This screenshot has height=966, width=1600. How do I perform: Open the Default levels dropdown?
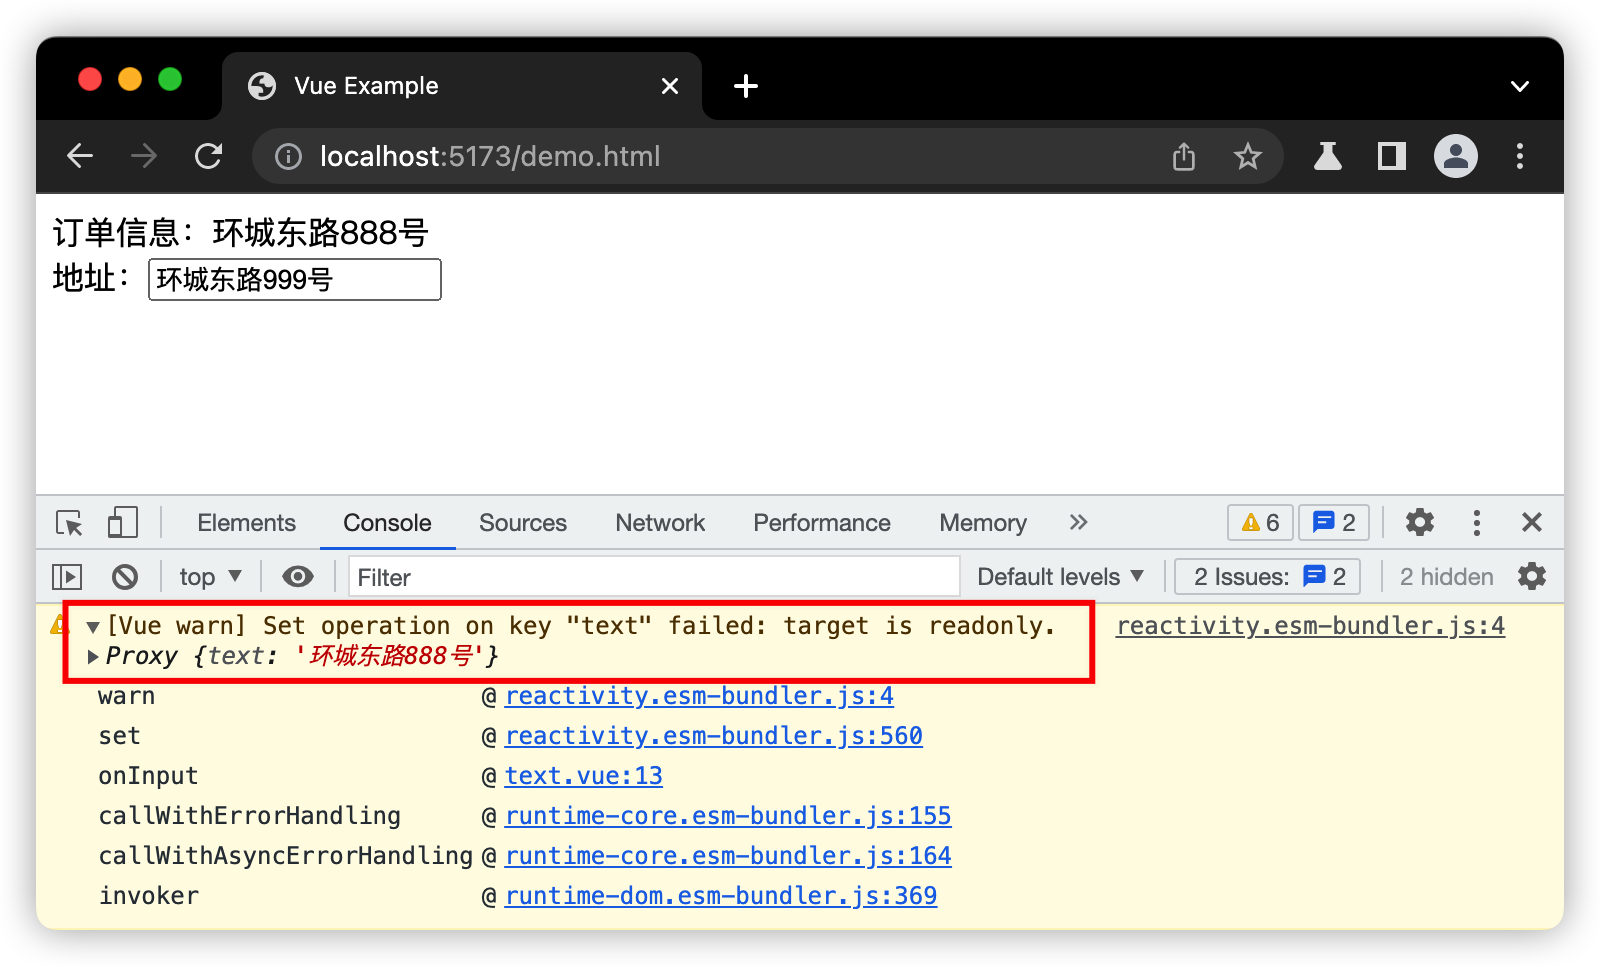(x=1060, y=577)
